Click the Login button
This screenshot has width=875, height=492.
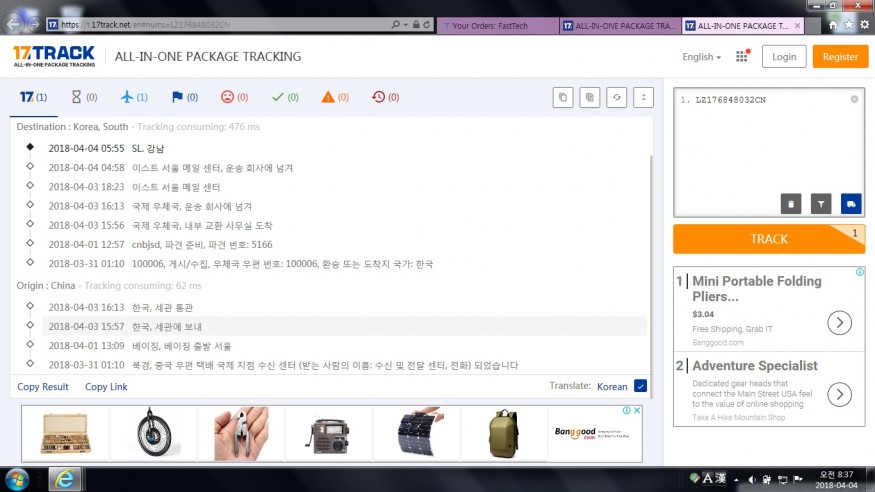(x=784, y=57)
